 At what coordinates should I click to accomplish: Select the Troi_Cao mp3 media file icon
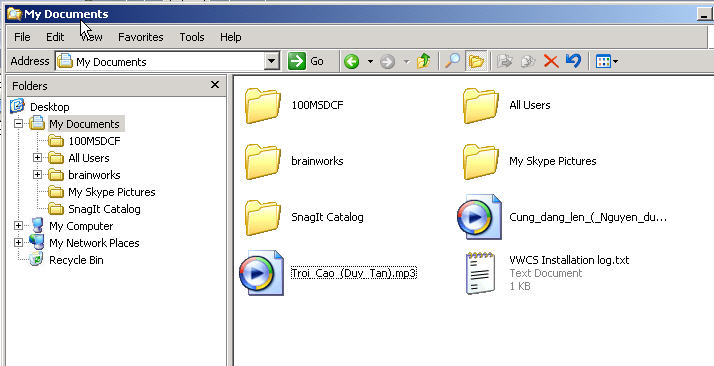coord(261,273)
